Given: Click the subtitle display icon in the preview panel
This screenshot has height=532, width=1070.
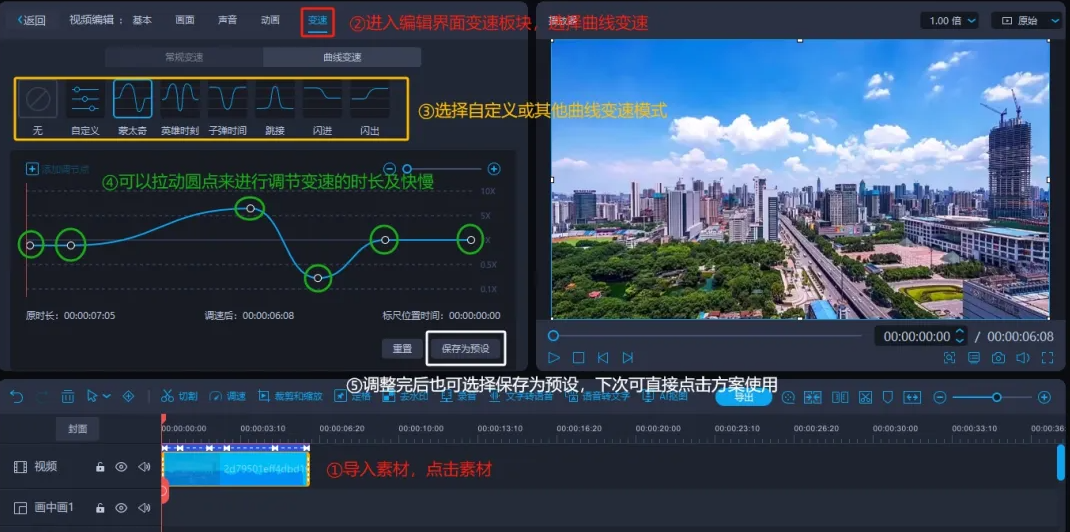Looking at the screenshot, I should coord(974,357).
